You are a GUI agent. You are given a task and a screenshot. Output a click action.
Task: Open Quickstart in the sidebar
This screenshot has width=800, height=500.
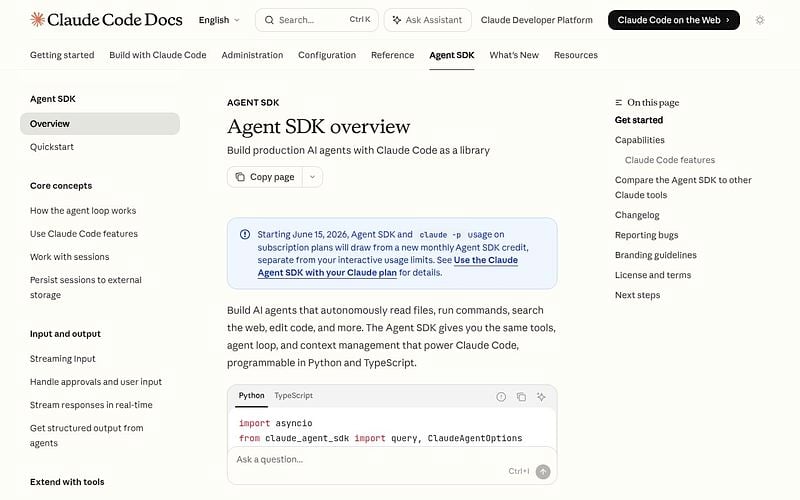pos(52,147)
